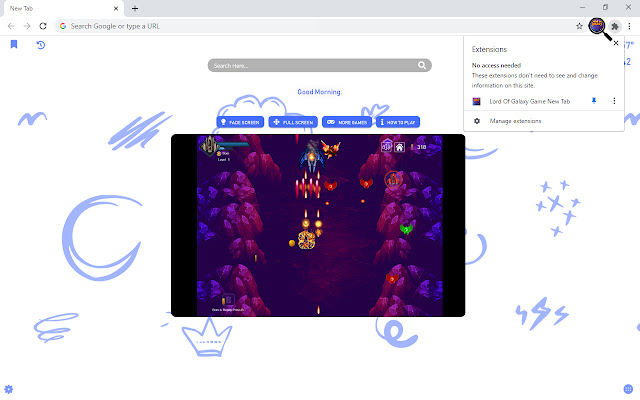Click the Full Screen button
The image size is (640, 400).
tap(293, 122)
